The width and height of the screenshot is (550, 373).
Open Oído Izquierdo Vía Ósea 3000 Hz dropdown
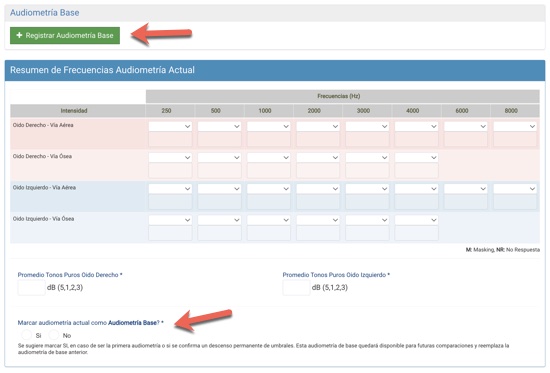click(x=367, y=220)
